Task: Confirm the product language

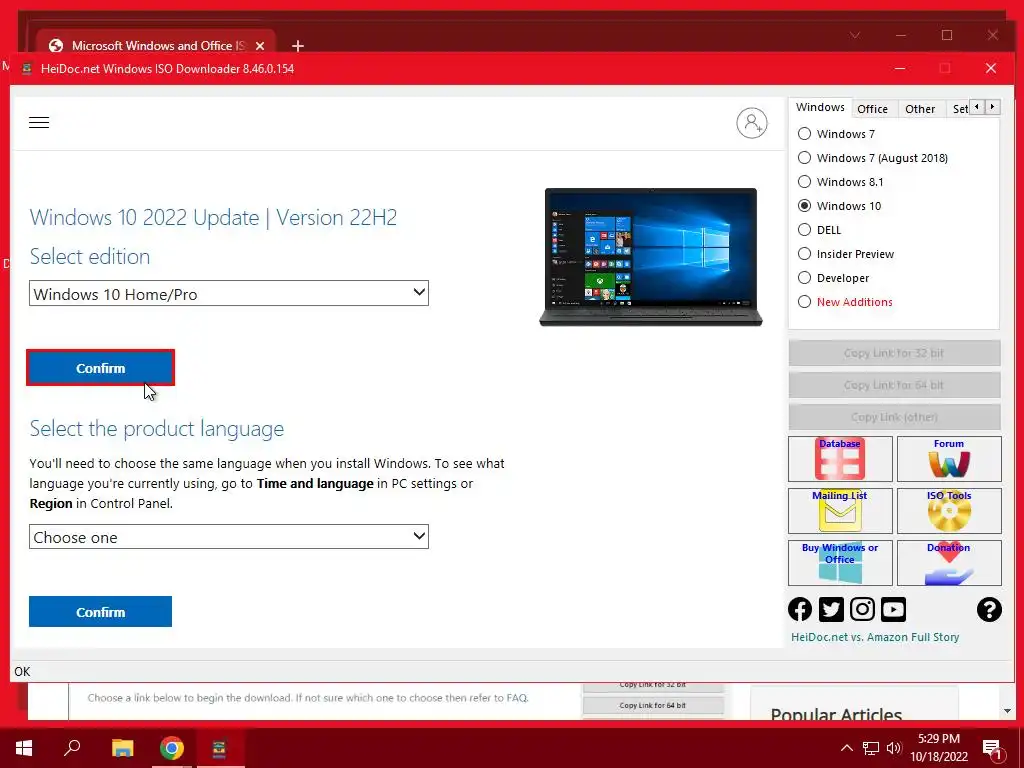Action: pyautogui.click(x=101, y=612)
